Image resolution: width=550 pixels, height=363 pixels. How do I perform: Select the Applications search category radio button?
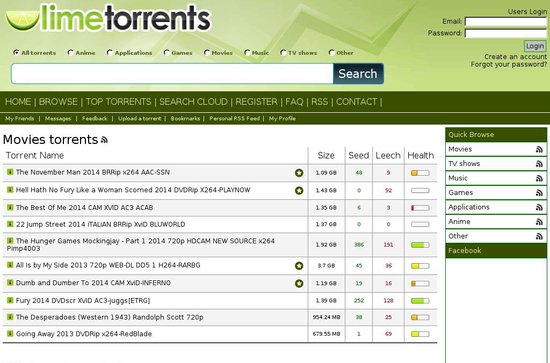[110, 53]
